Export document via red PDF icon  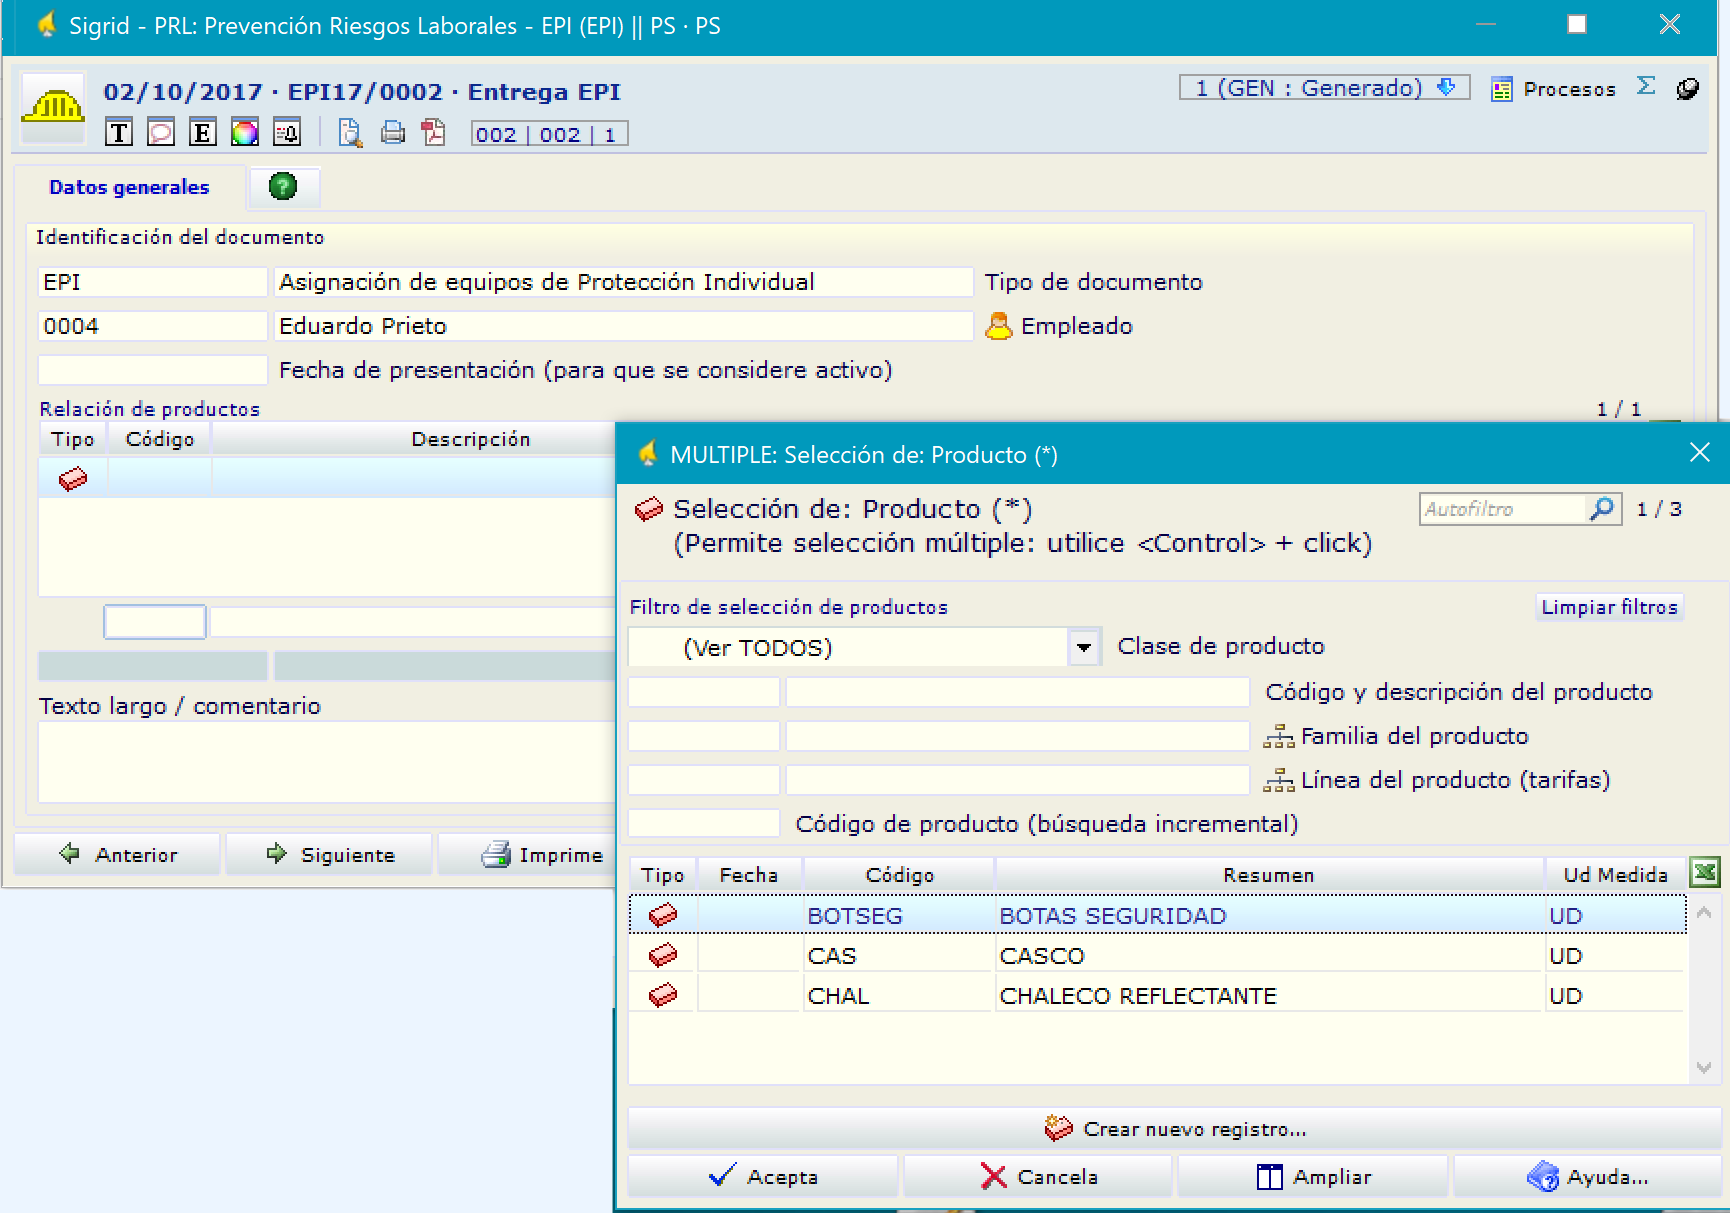[434, 132]
